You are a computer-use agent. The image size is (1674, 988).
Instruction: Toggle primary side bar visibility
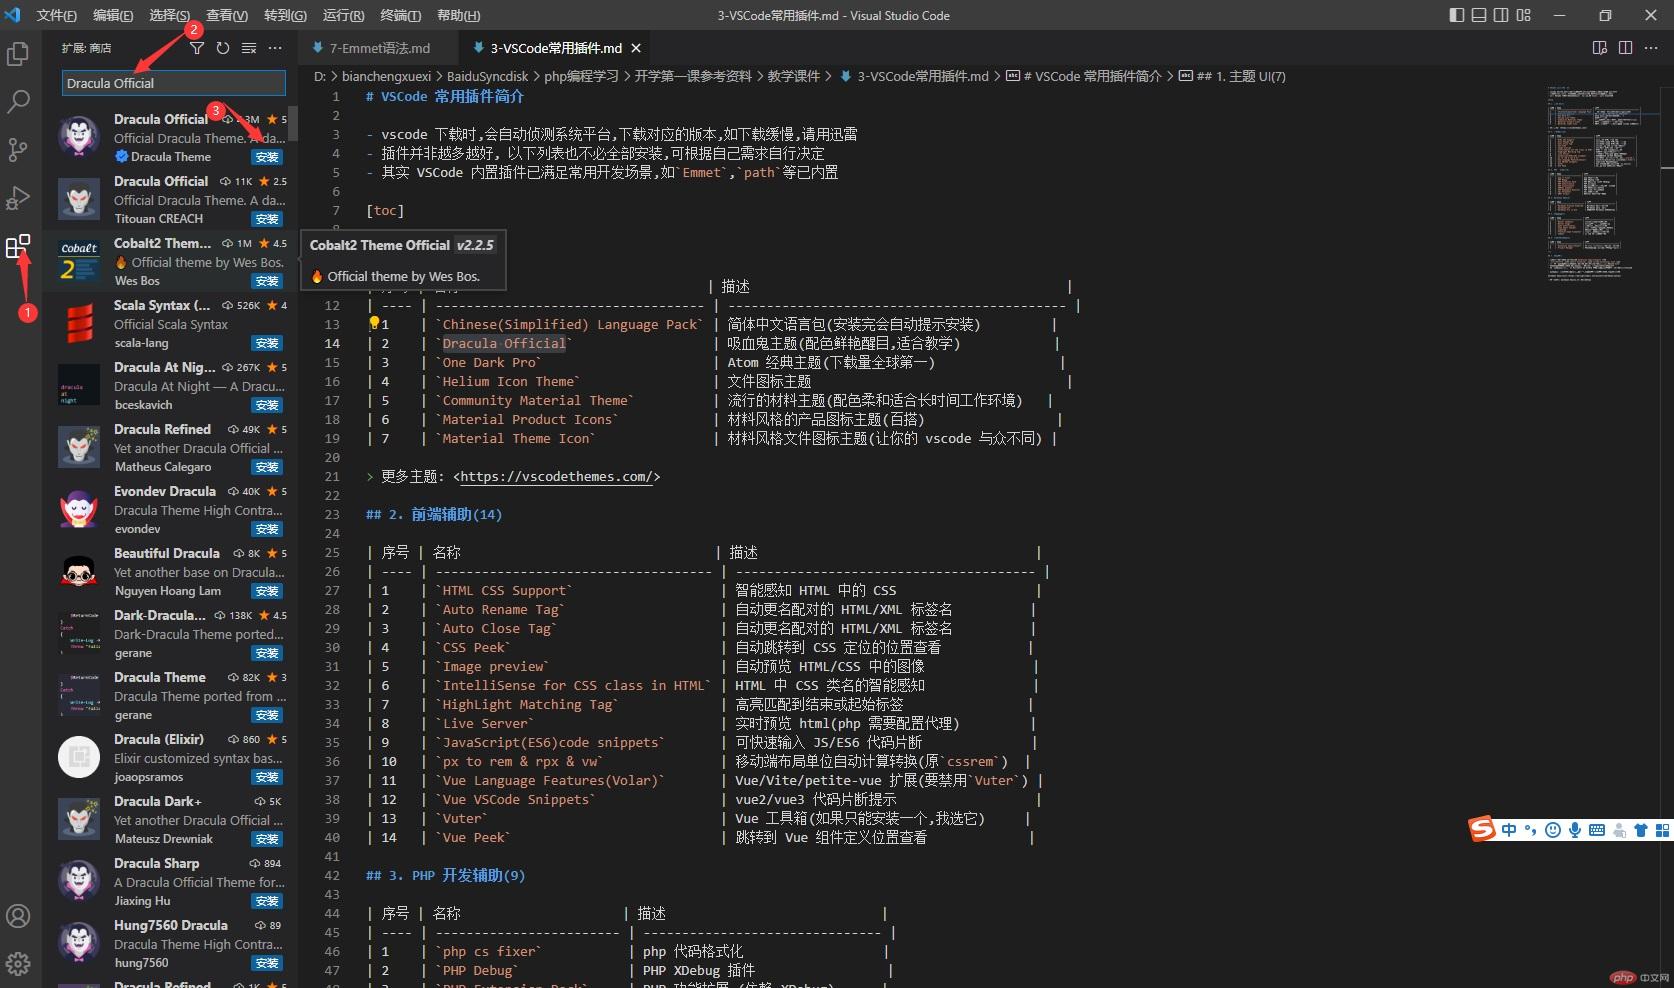click(x=1457, y=15)
